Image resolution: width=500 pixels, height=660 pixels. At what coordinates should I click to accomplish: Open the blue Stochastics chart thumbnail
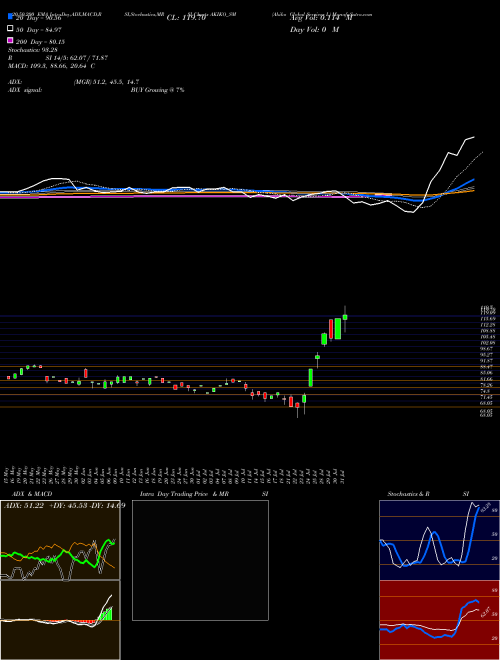tap(439, 540)
